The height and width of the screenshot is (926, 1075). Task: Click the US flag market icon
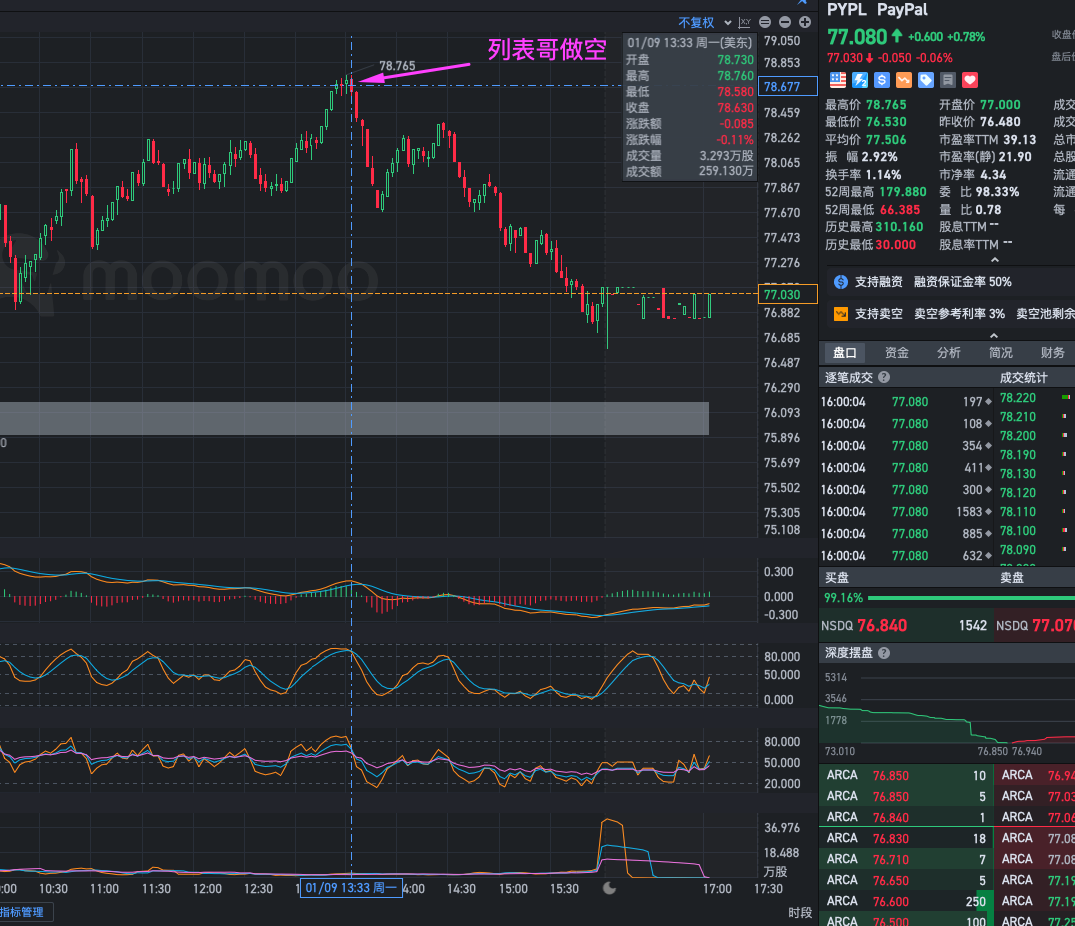[838, 80]
